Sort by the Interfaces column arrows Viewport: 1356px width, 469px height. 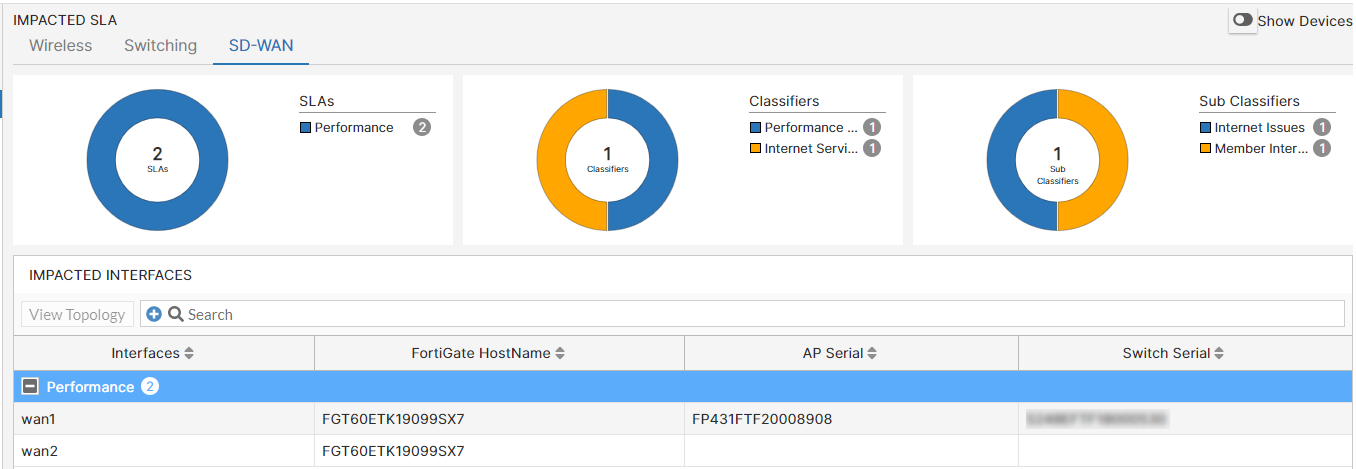coord(189,353)
